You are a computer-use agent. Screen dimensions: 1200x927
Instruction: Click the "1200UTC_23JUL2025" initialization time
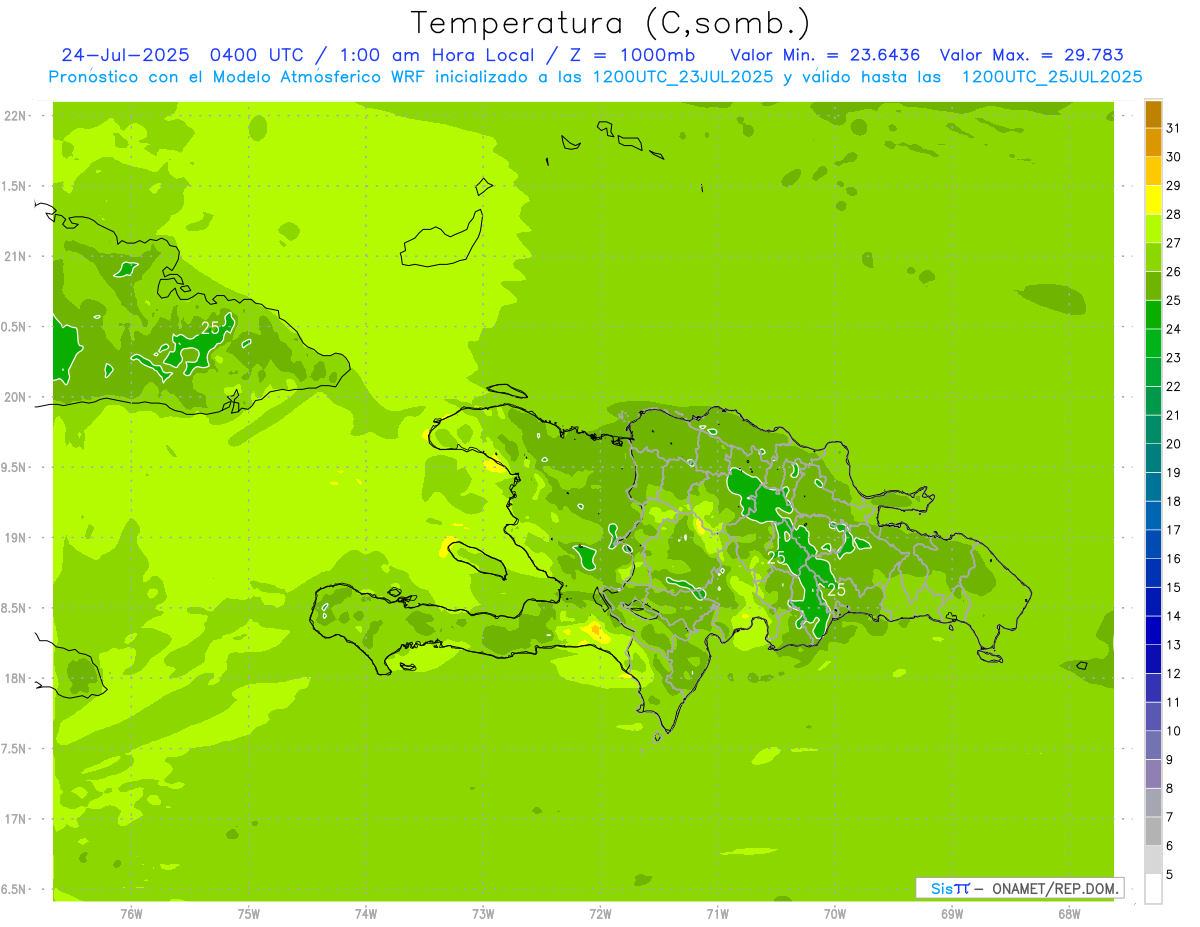click(679, 76)
